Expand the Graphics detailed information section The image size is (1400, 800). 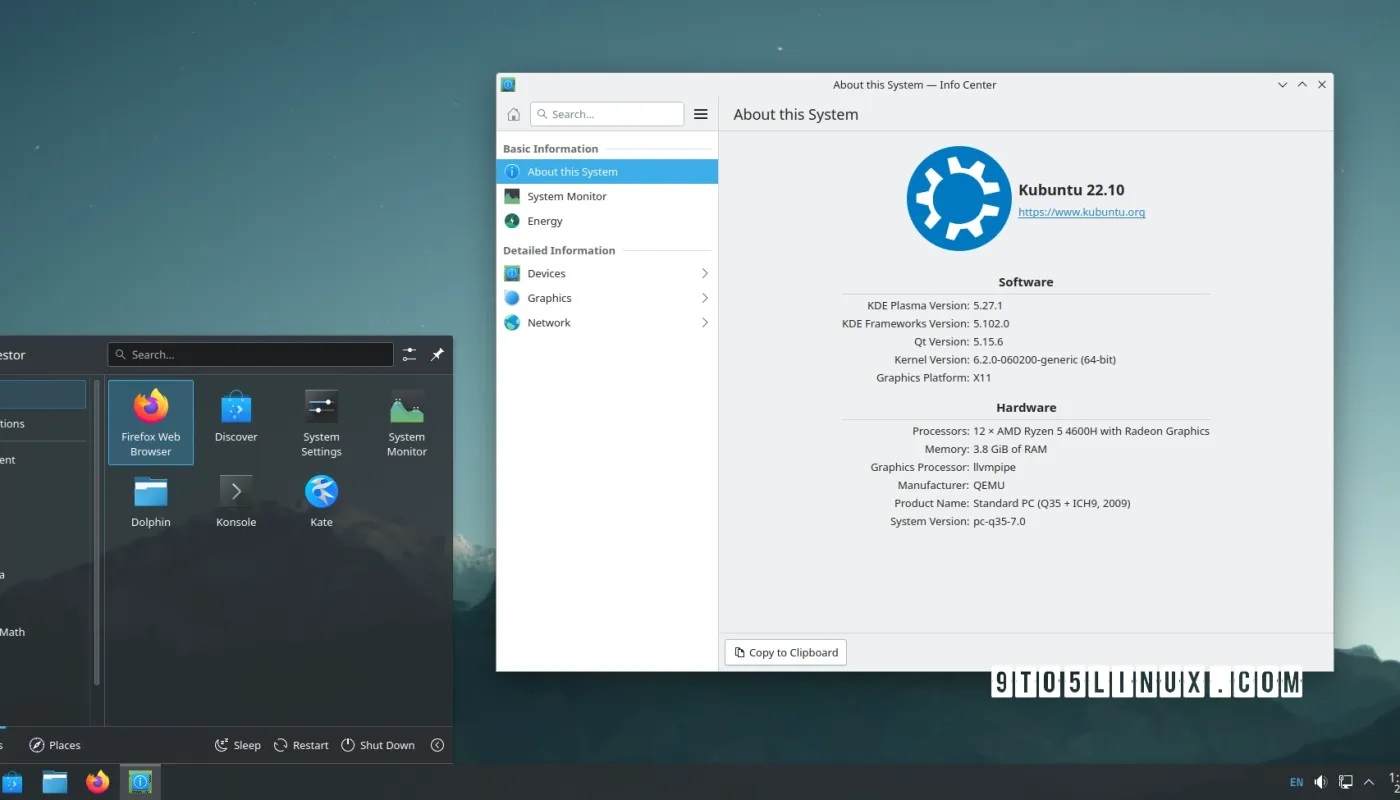pos(705,298)
